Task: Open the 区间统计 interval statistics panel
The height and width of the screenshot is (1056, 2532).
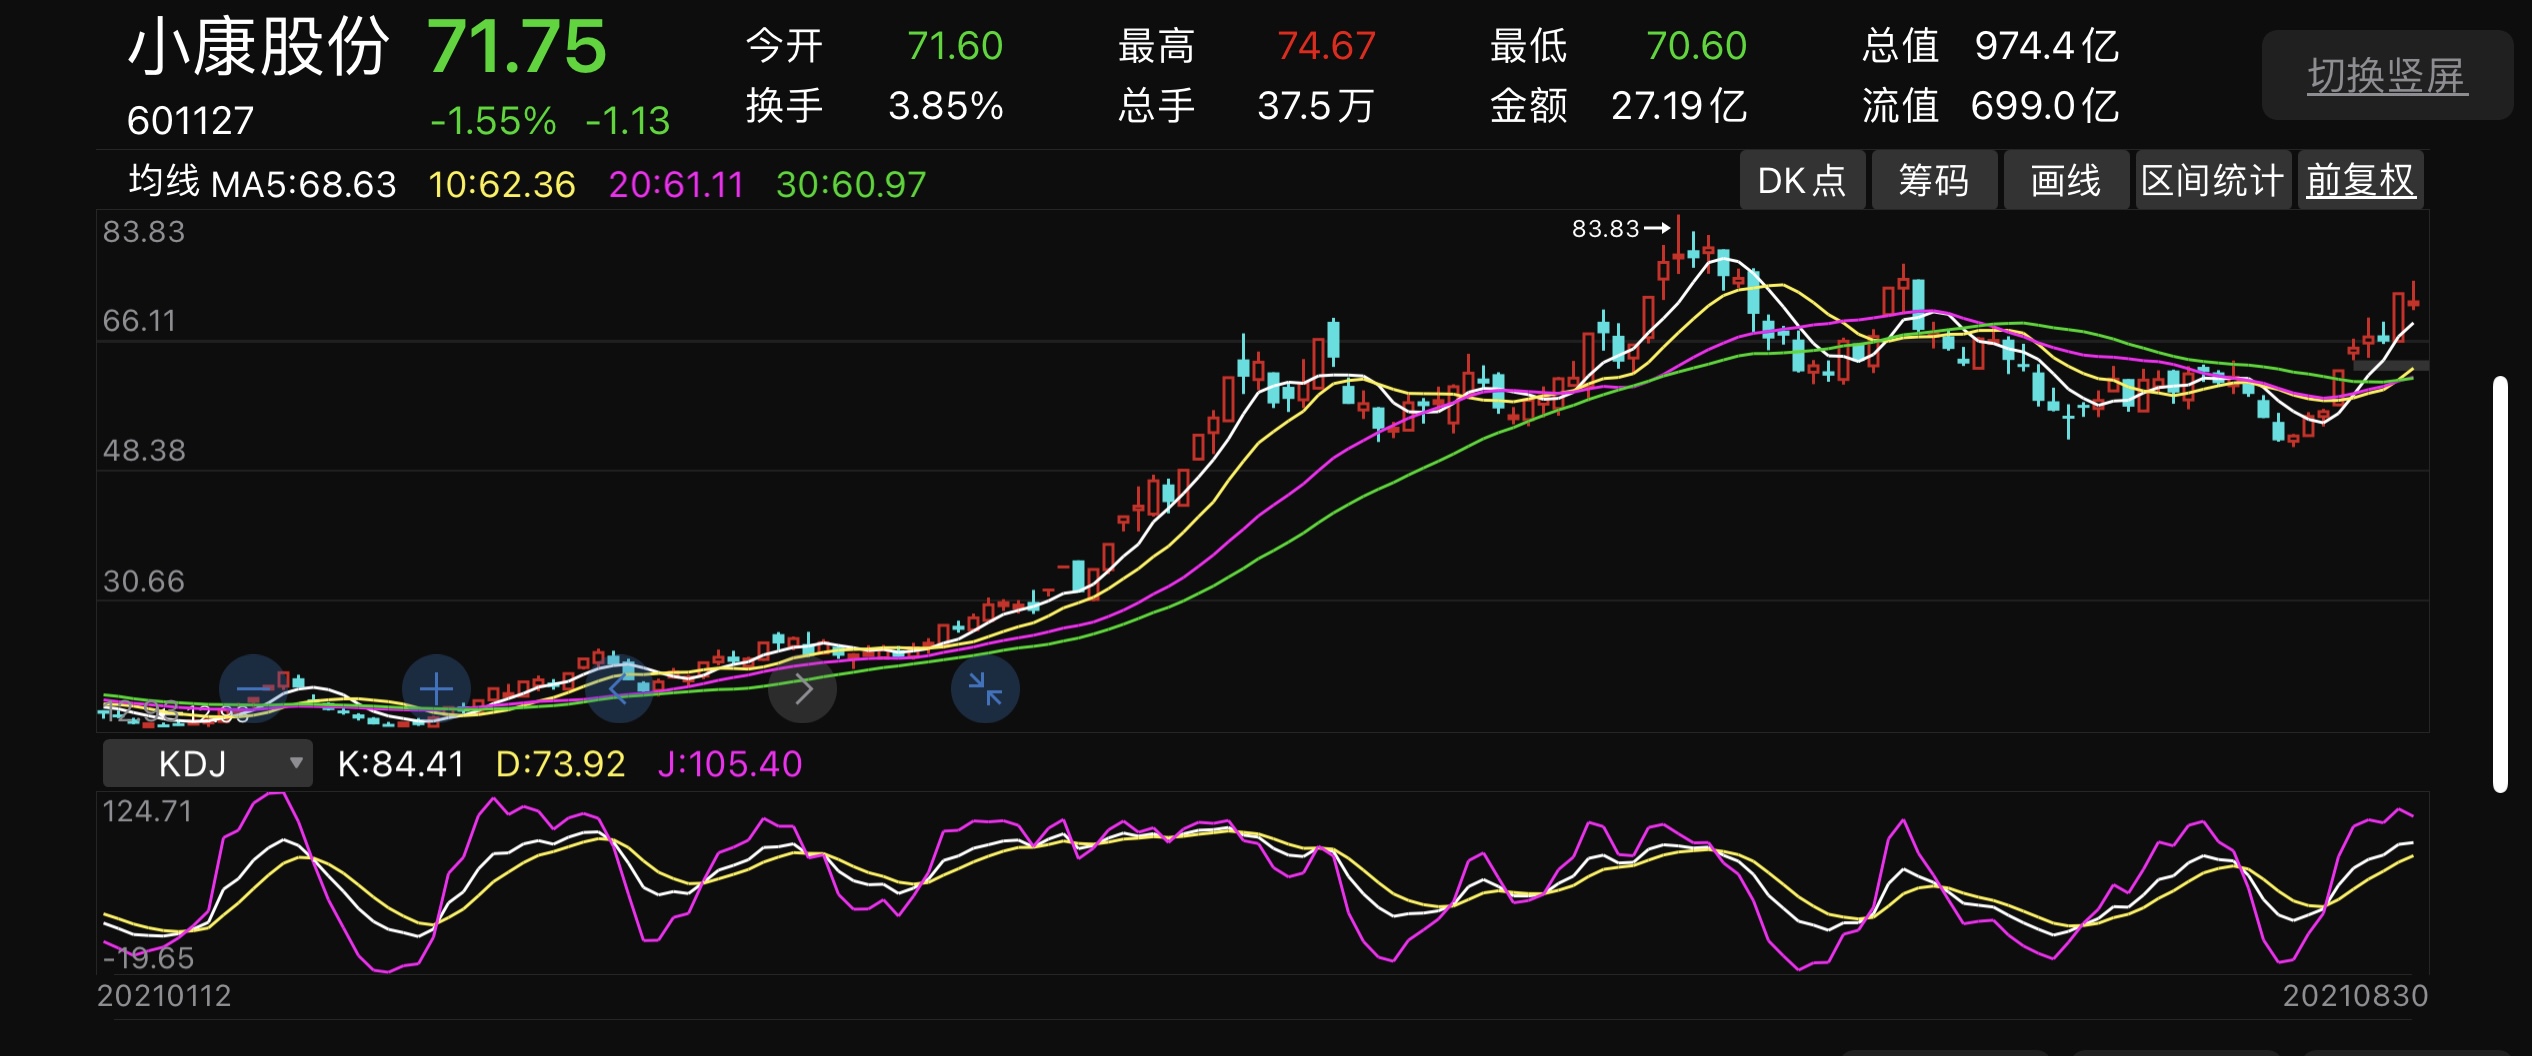Action: (2213, 180)
